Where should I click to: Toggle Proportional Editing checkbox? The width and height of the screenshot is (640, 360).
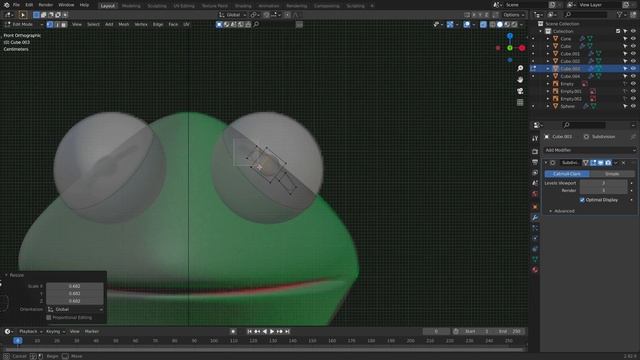49,318
